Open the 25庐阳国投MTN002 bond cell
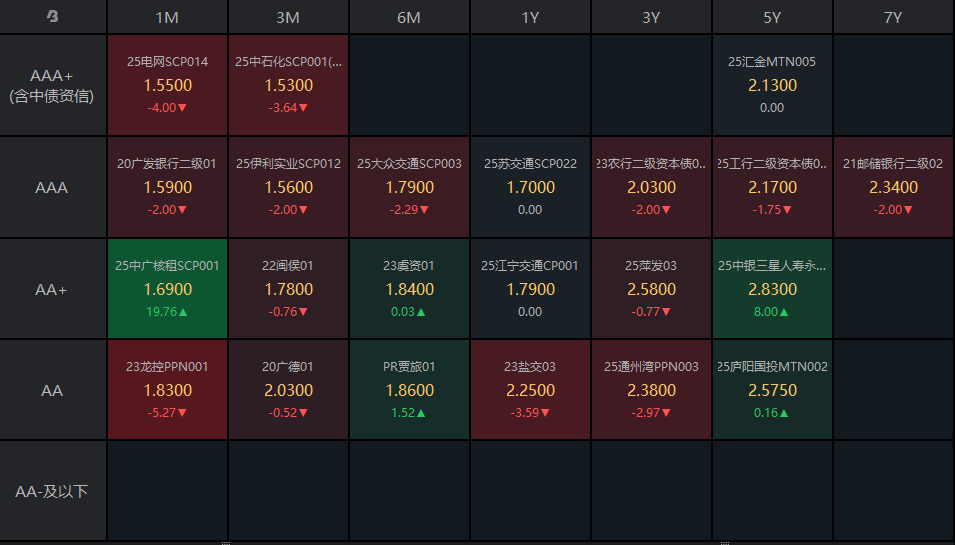This screenshot has height=545, width=955. pos(772,390)
